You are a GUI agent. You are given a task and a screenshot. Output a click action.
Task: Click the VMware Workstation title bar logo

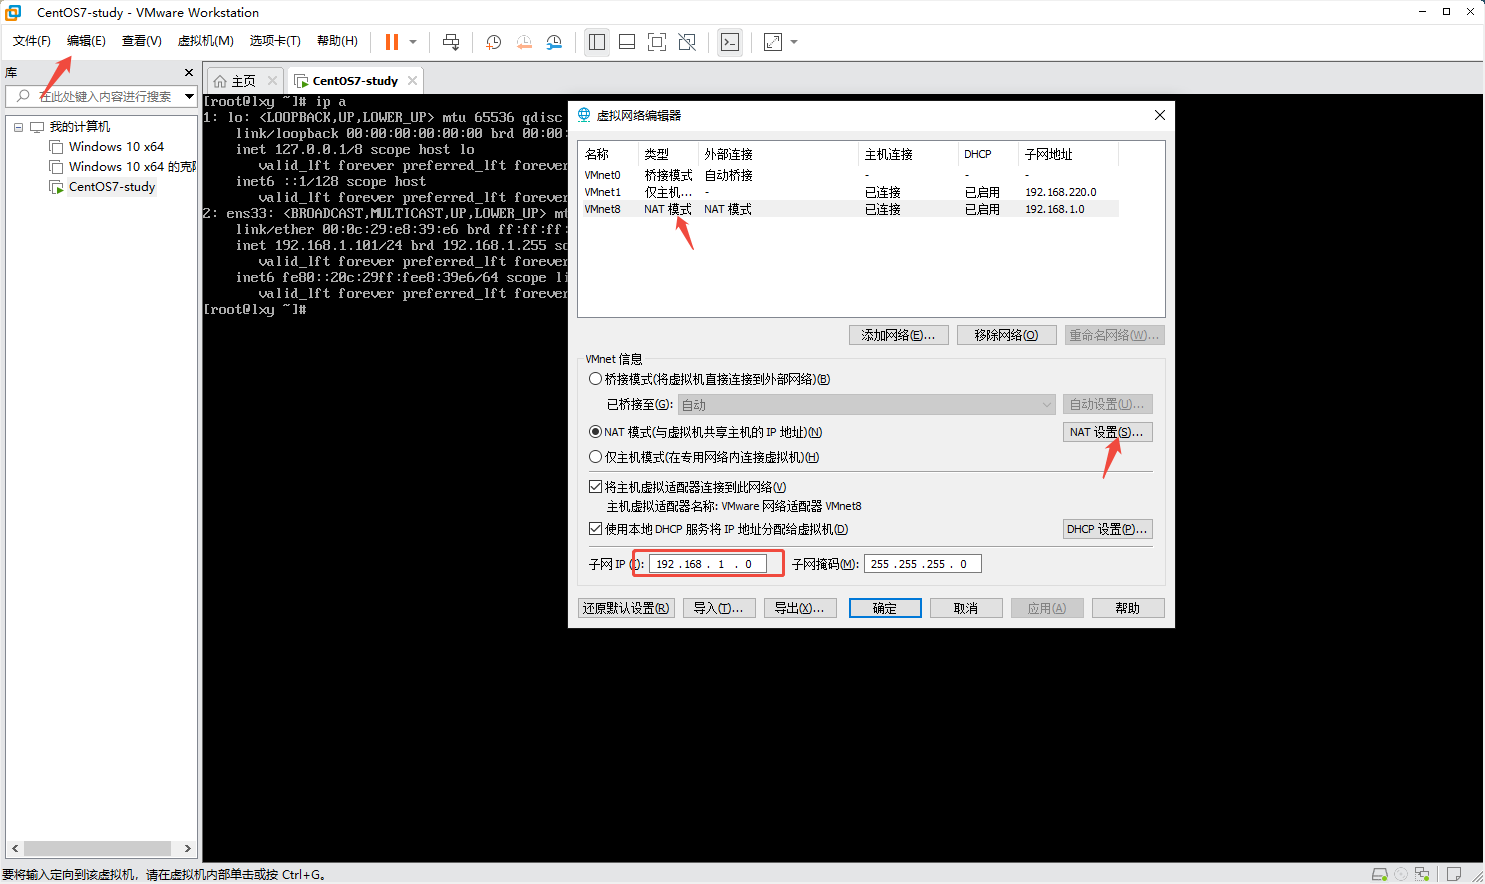13,12
